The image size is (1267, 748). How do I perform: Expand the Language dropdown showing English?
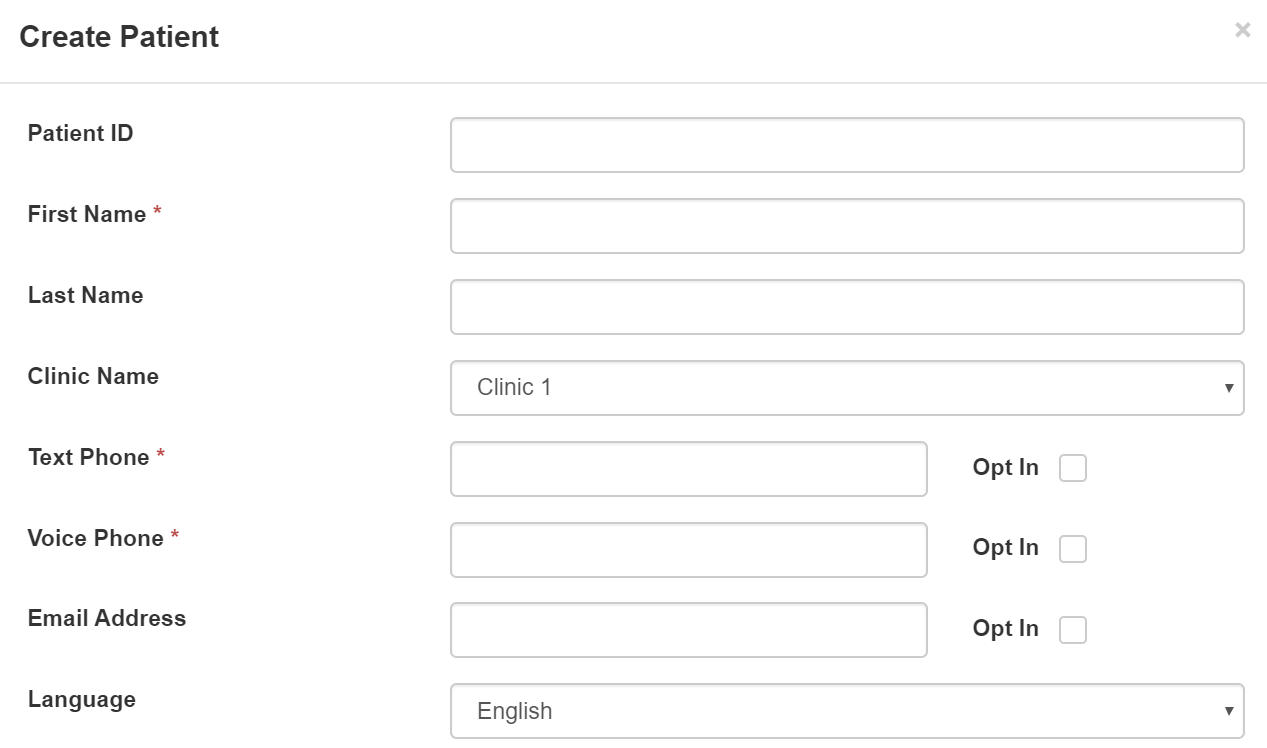tap(846, 711)
